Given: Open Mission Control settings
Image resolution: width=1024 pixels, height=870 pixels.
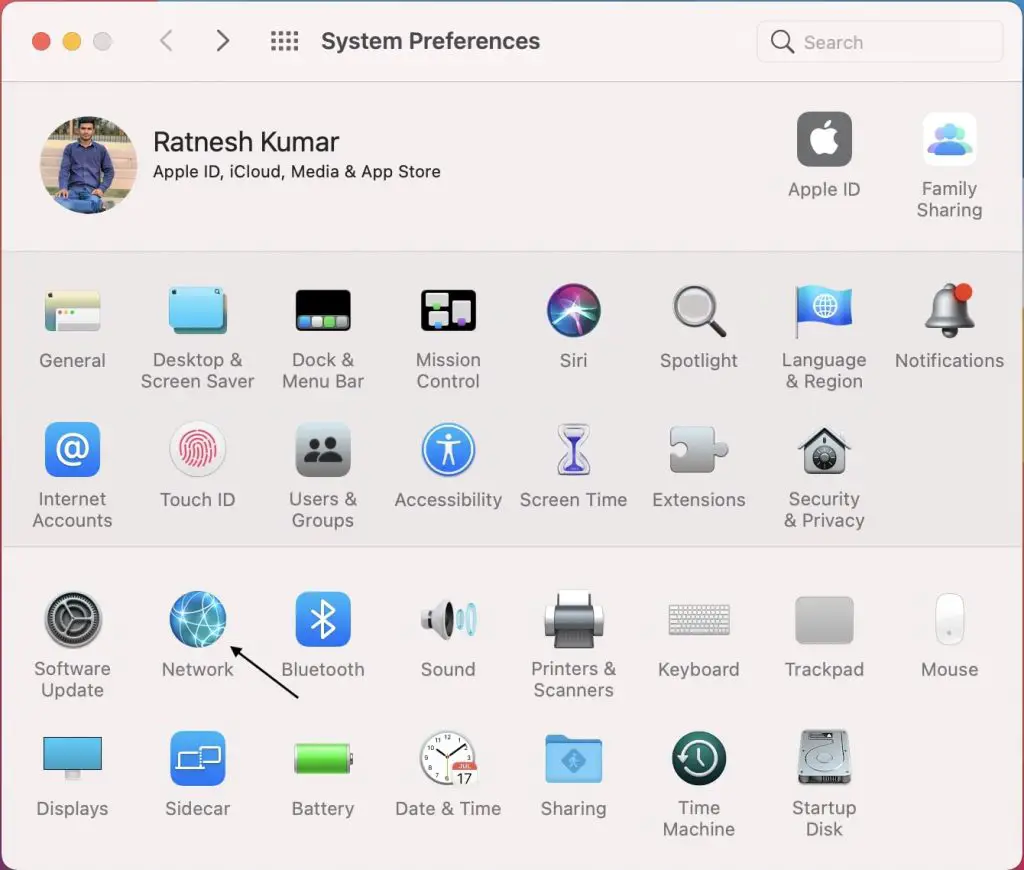Looking at the screenshot, I should (x=448, y=310).
